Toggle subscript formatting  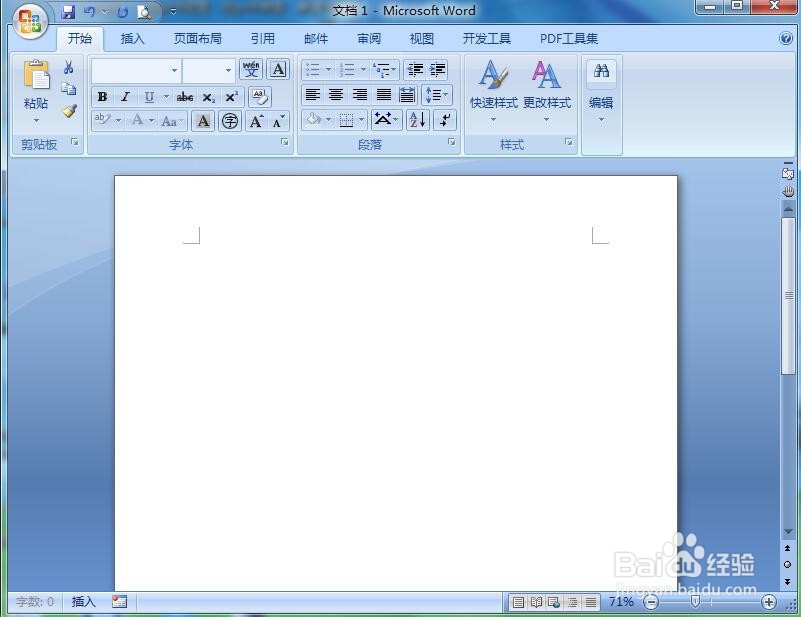pyautogui.click(x=208, y=97)
